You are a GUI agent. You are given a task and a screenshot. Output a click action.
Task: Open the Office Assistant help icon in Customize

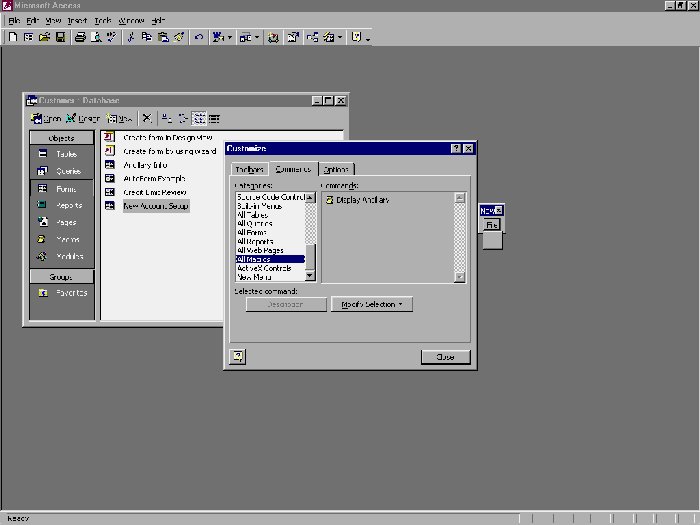point(238,356)
